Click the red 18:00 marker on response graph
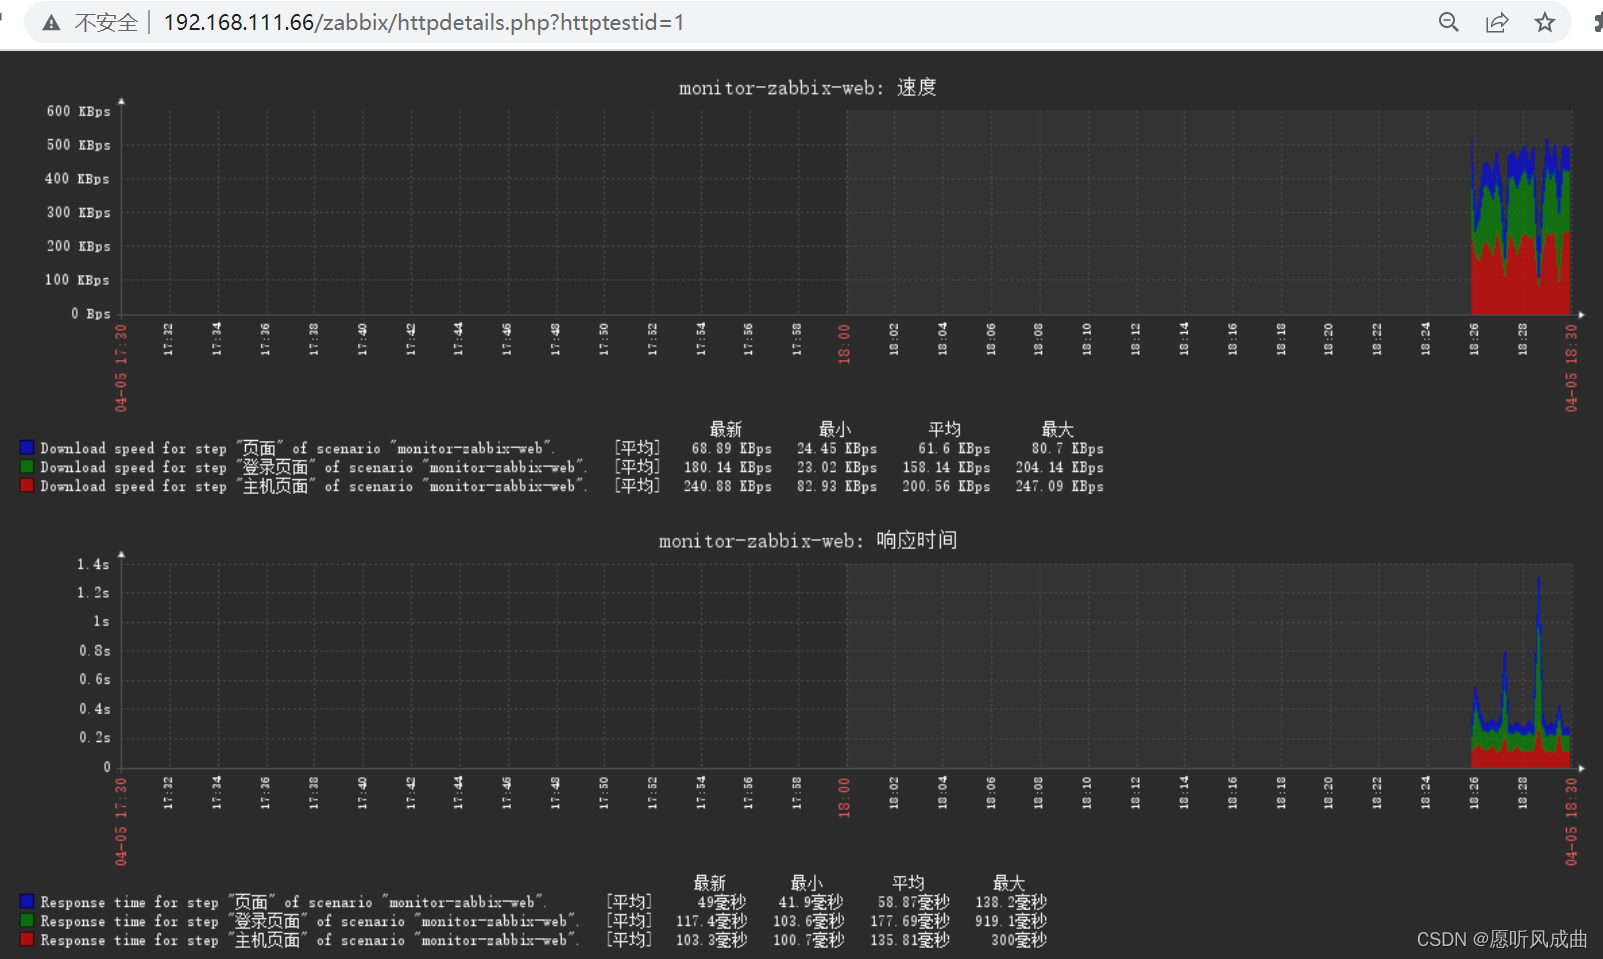 (844, 797)
